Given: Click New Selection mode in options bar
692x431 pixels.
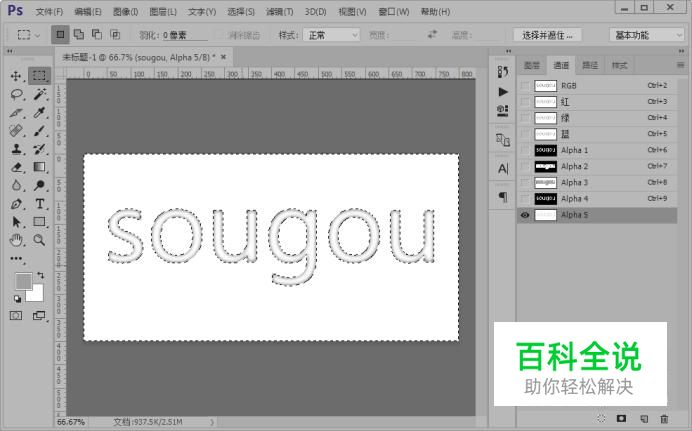Looking at the screenshot, I should point(60,34).
